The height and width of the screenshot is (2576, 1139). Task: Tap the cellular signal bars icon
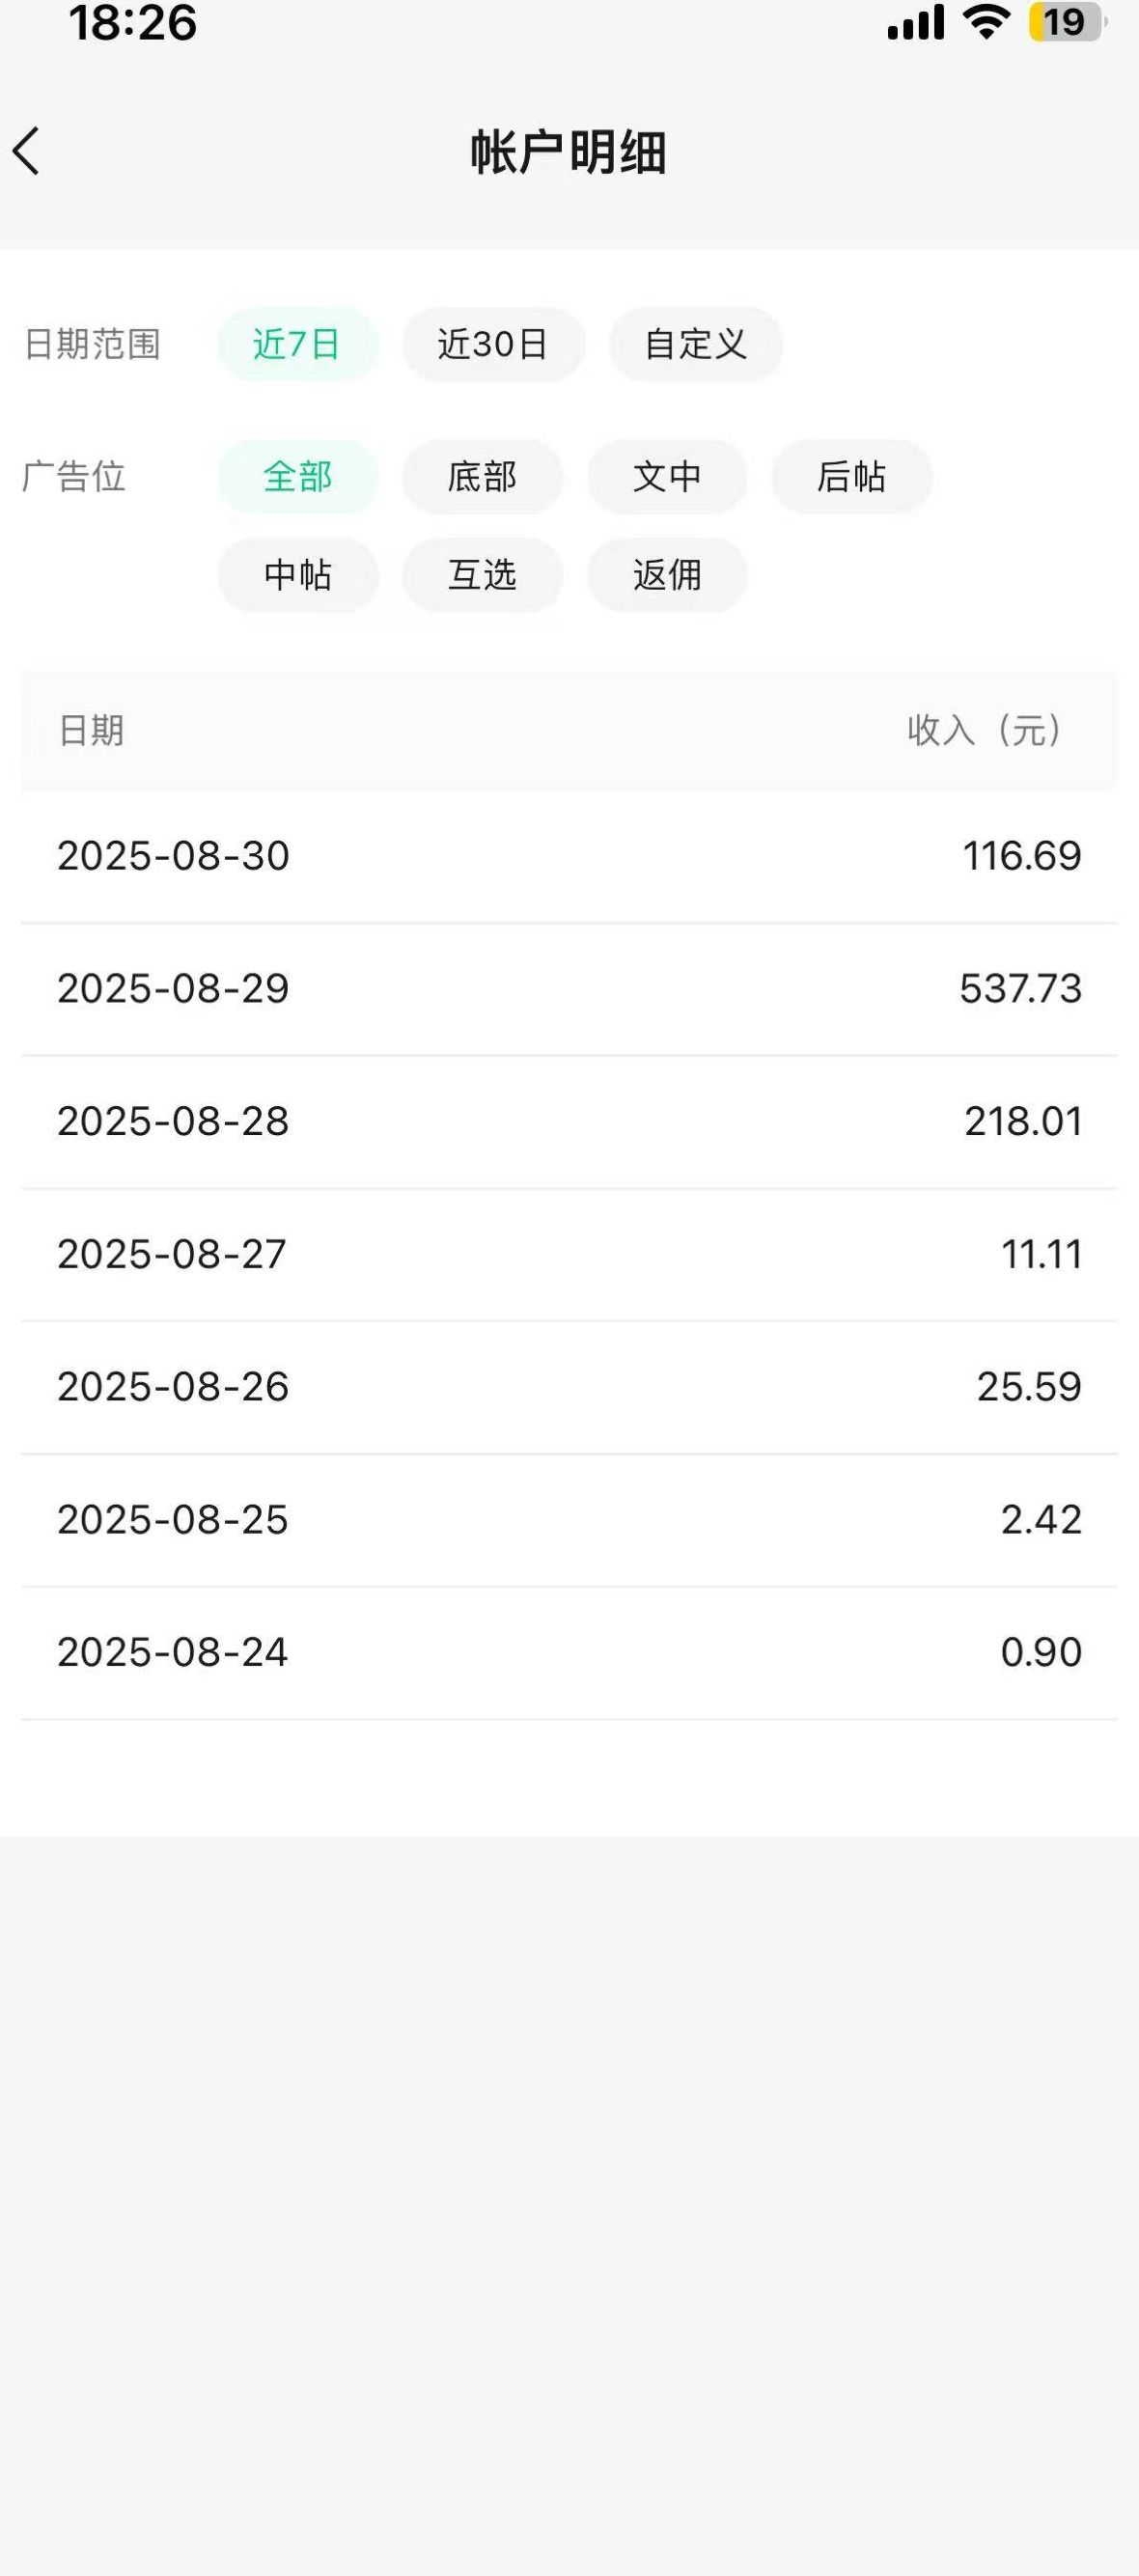click(x=915, y=22)
